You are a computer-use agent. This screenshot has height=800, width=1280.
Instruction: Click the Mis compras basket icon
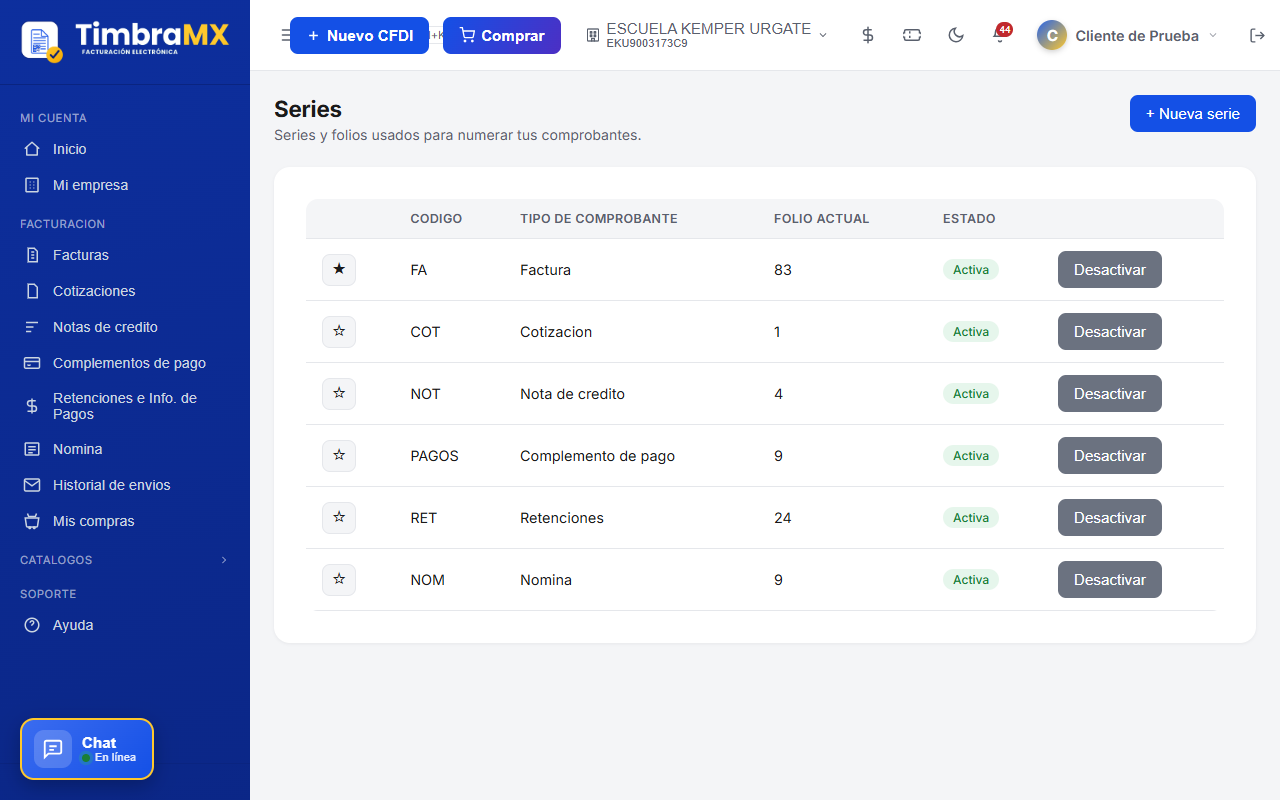(32, 521)
